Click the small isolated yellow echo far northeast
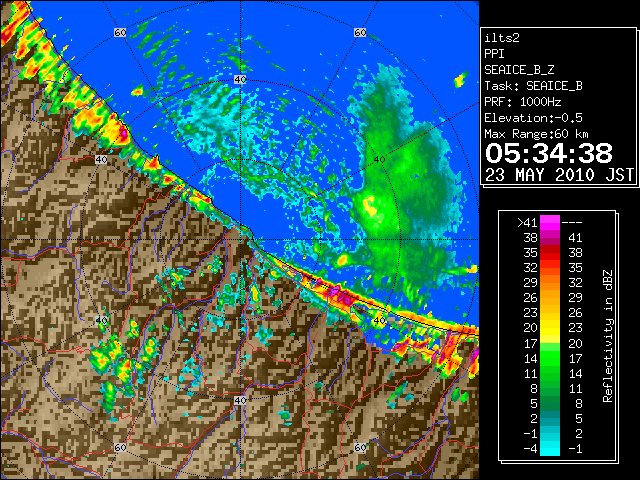Image resolution: width=640 pixels, height=480 pixels. [x=461, y=80]
